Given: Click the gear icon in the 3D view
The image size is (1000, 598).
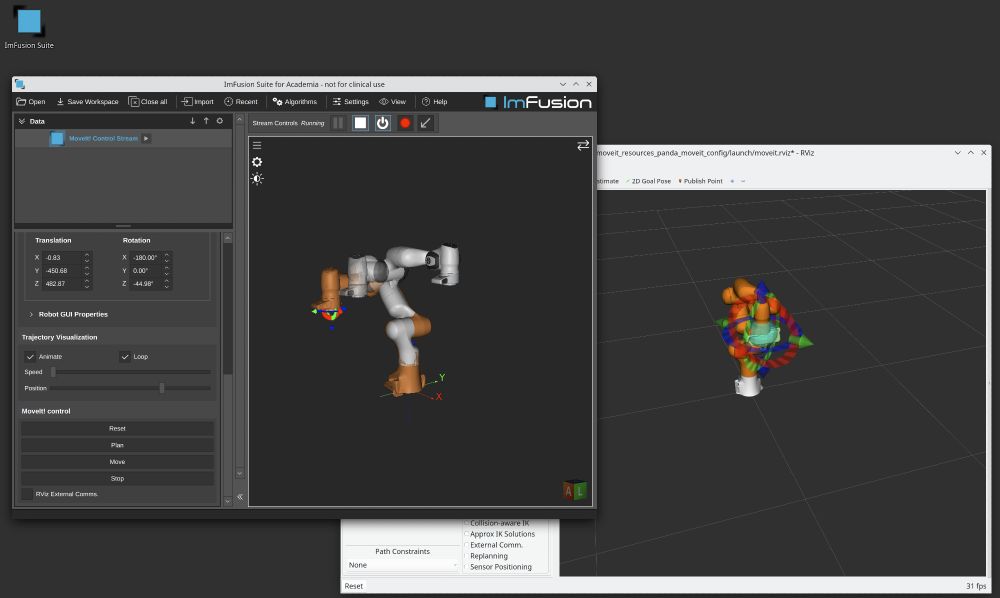Looking at the screenshot, I should pyautogui.click(x=257, y=162).
